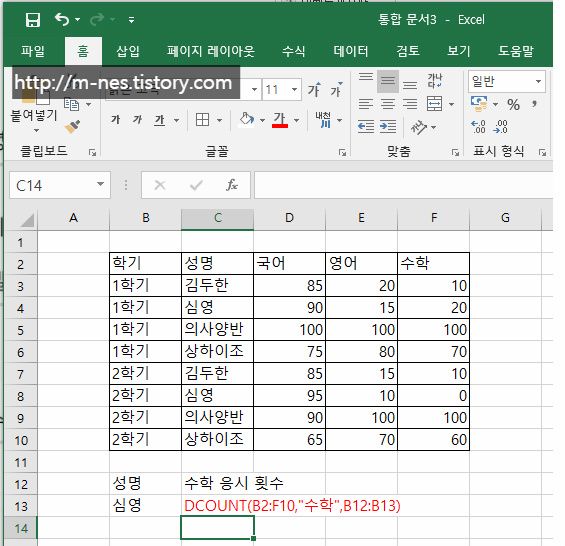This screenshot has width=565, height=546.
Task: Apply accounting currency format icon
Action: pos(479,104)
